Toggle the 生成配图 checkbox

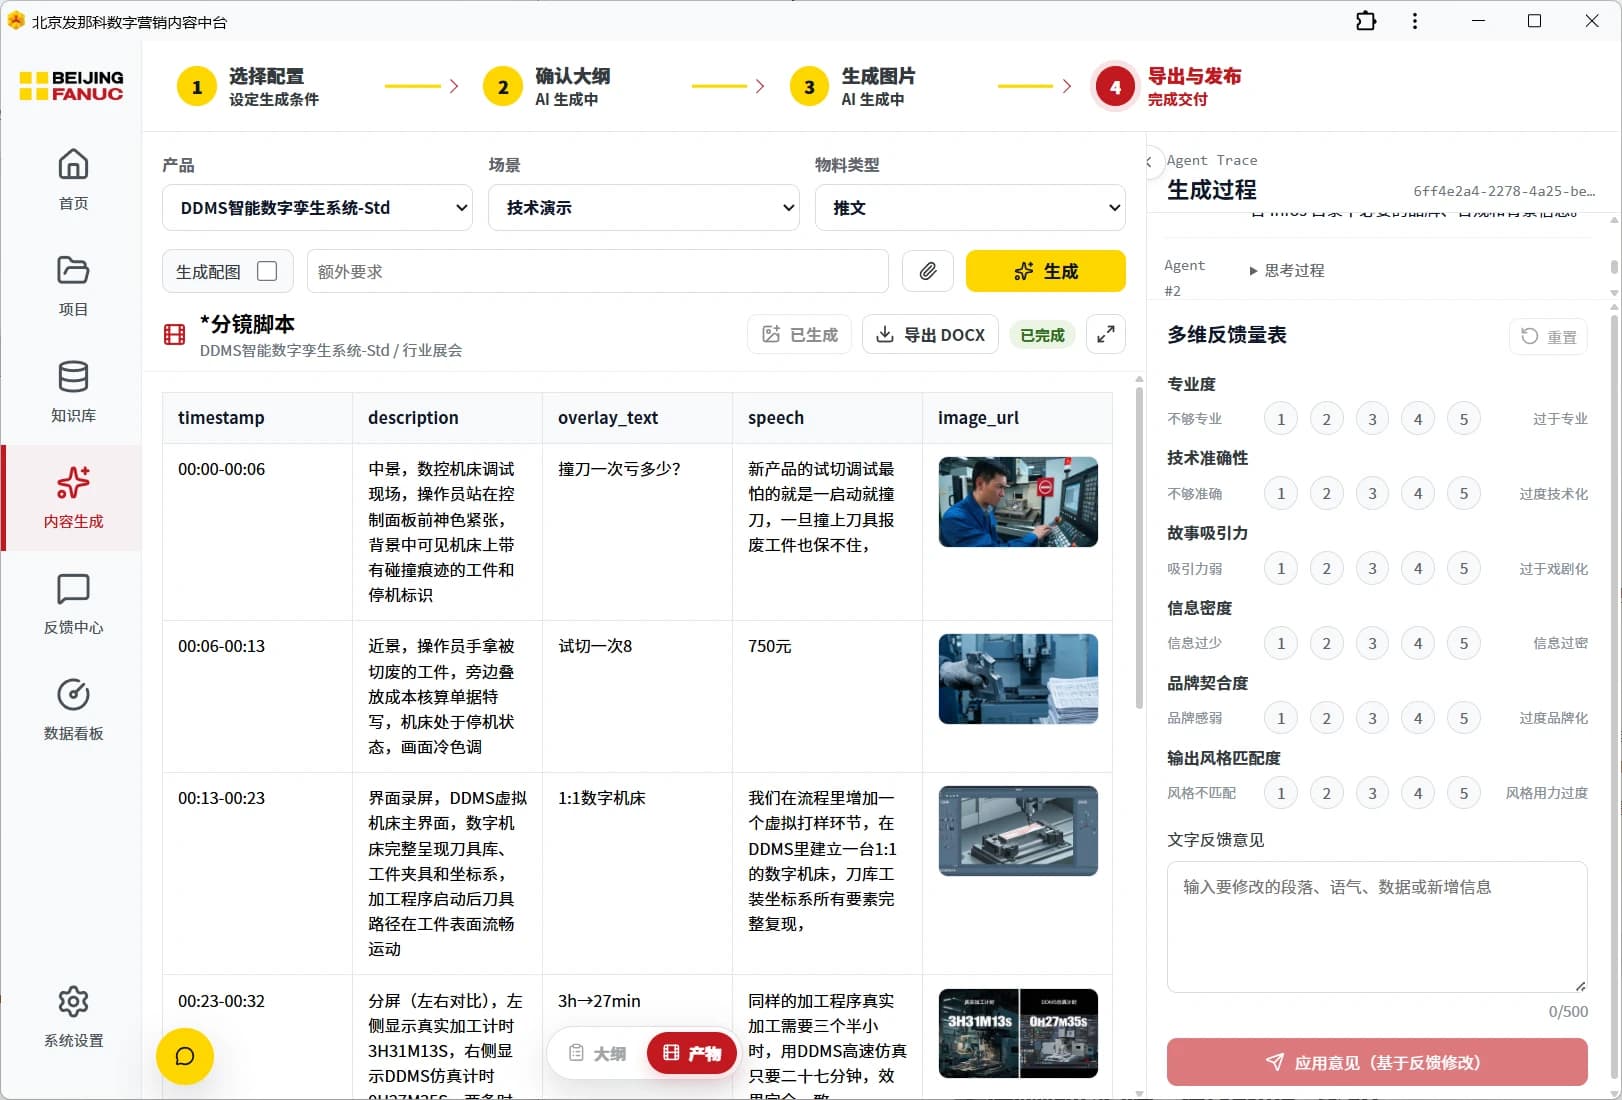click(x=267, y=271)
